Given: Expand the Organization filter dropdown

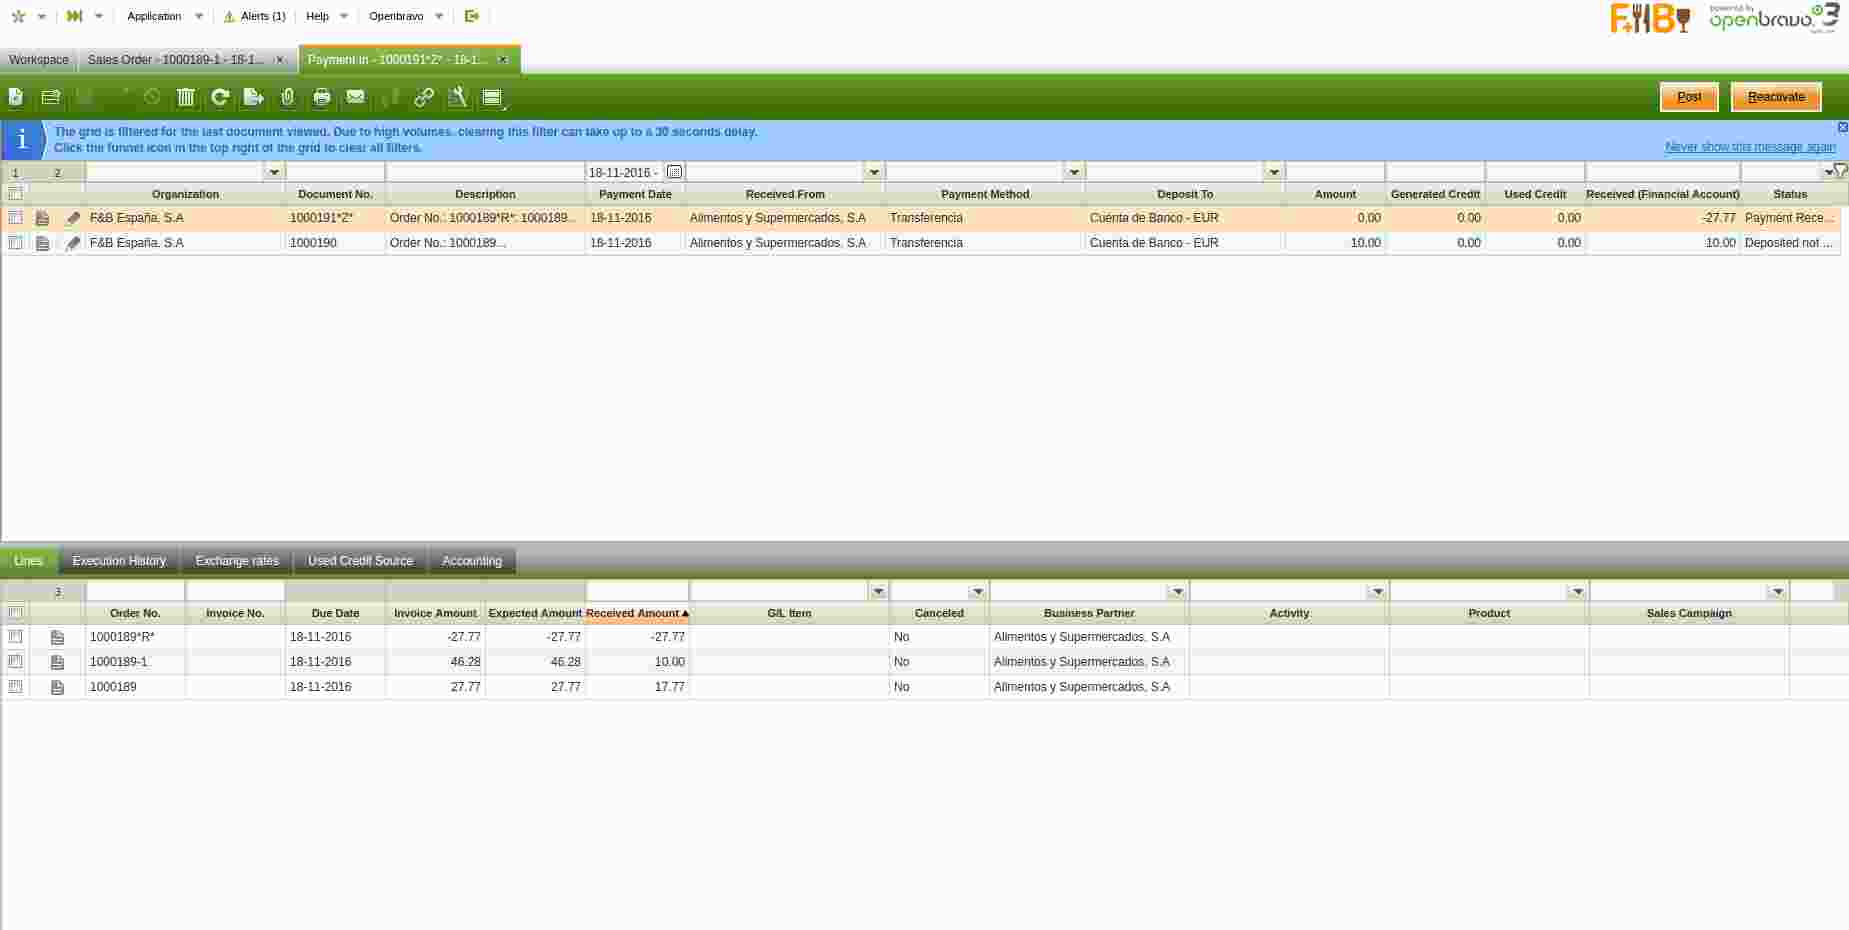Looking at the screenshot, I should [274, 172].
